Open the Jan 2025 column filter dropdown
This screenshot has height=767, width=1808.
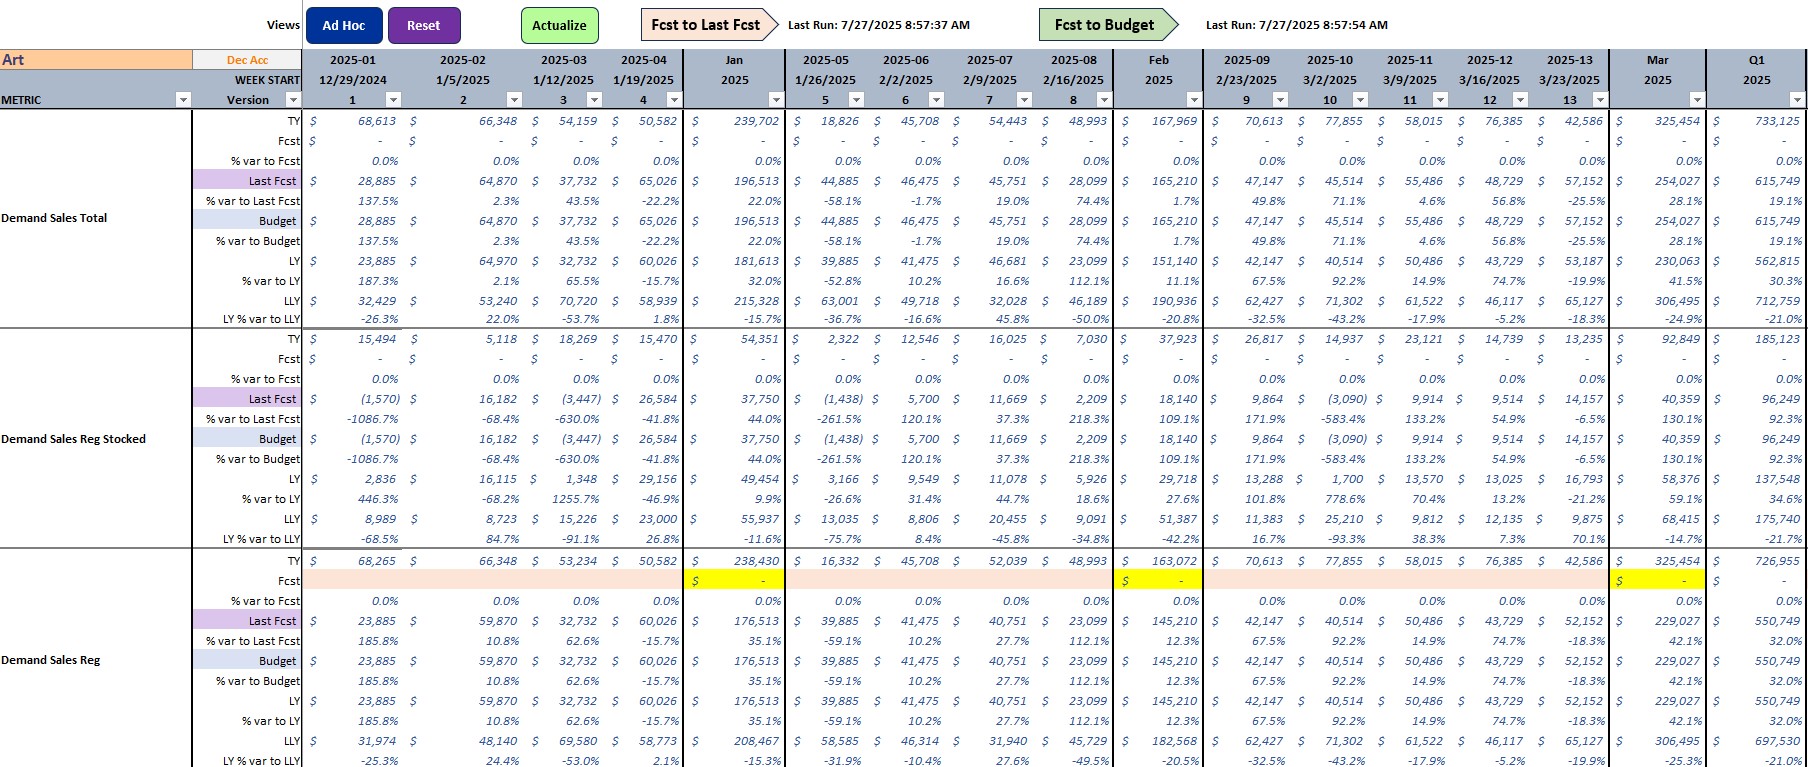point(776,100)
